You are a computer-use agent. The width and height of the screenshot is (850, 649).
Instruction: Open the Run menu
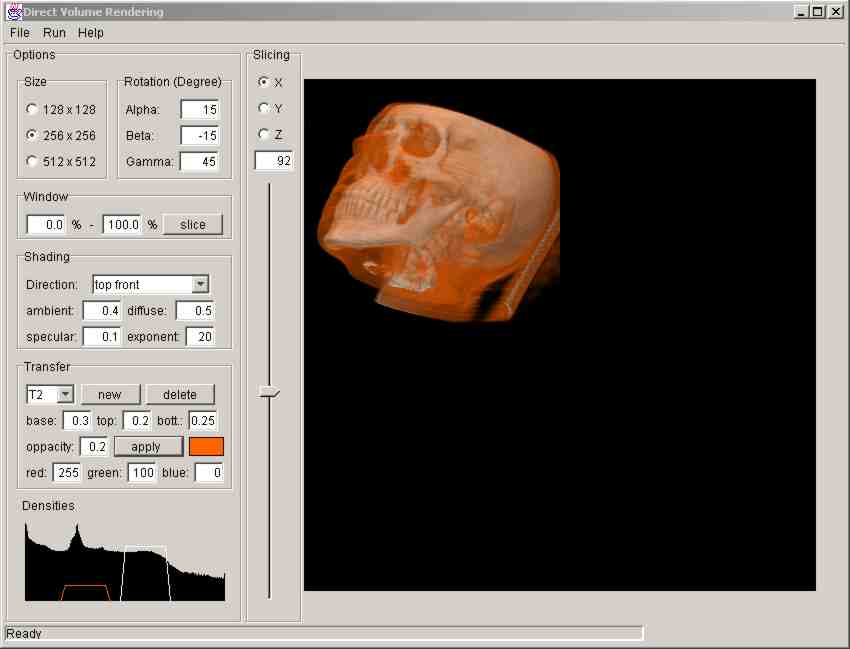point(54,33)
